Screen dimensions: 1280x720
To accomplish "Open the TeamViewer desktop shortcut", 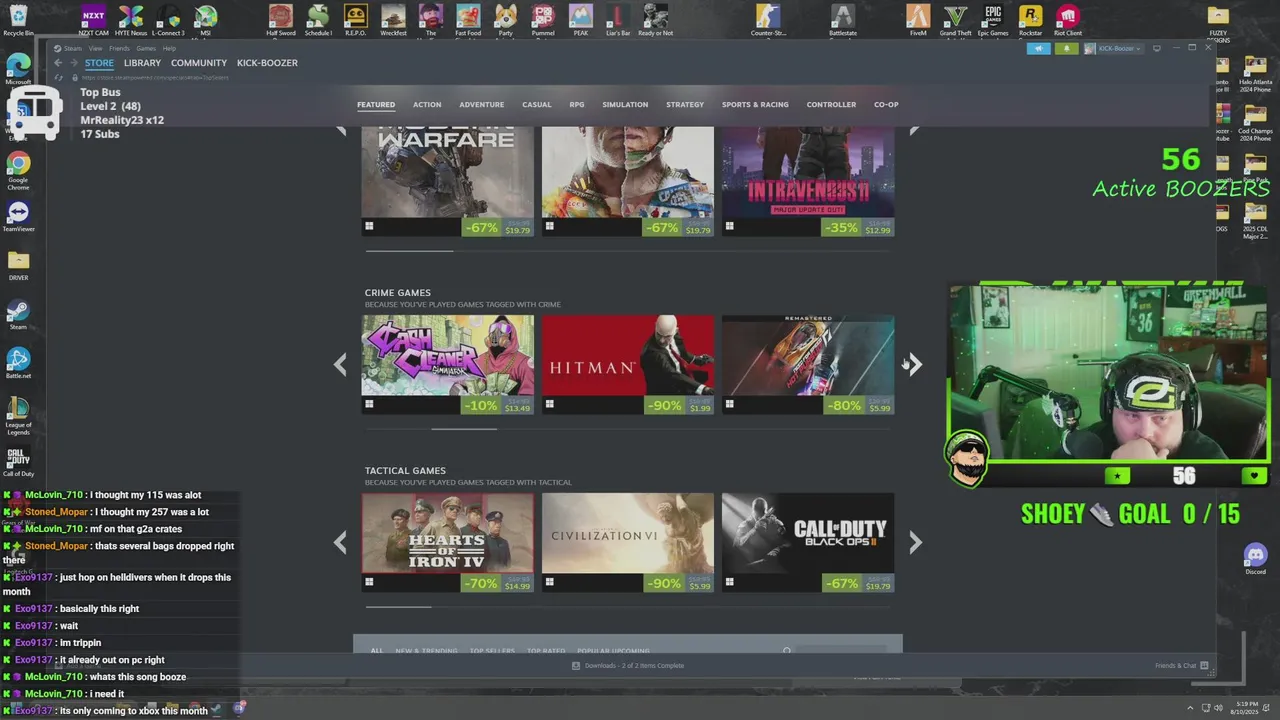I will (x=18, y=217).
